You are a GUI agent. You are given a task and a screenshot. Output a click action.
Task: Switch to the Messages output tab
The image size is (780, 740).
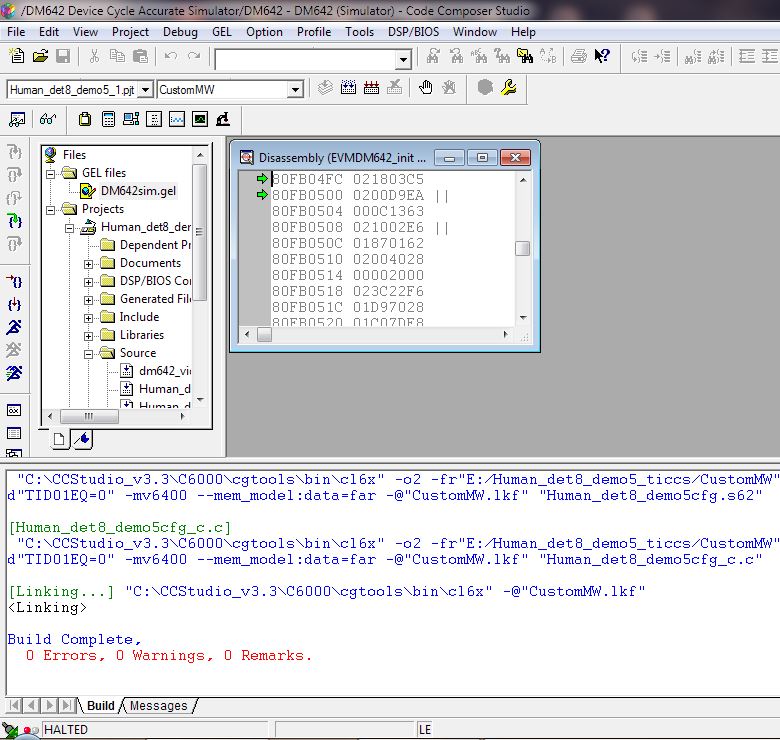coord(158,706)
